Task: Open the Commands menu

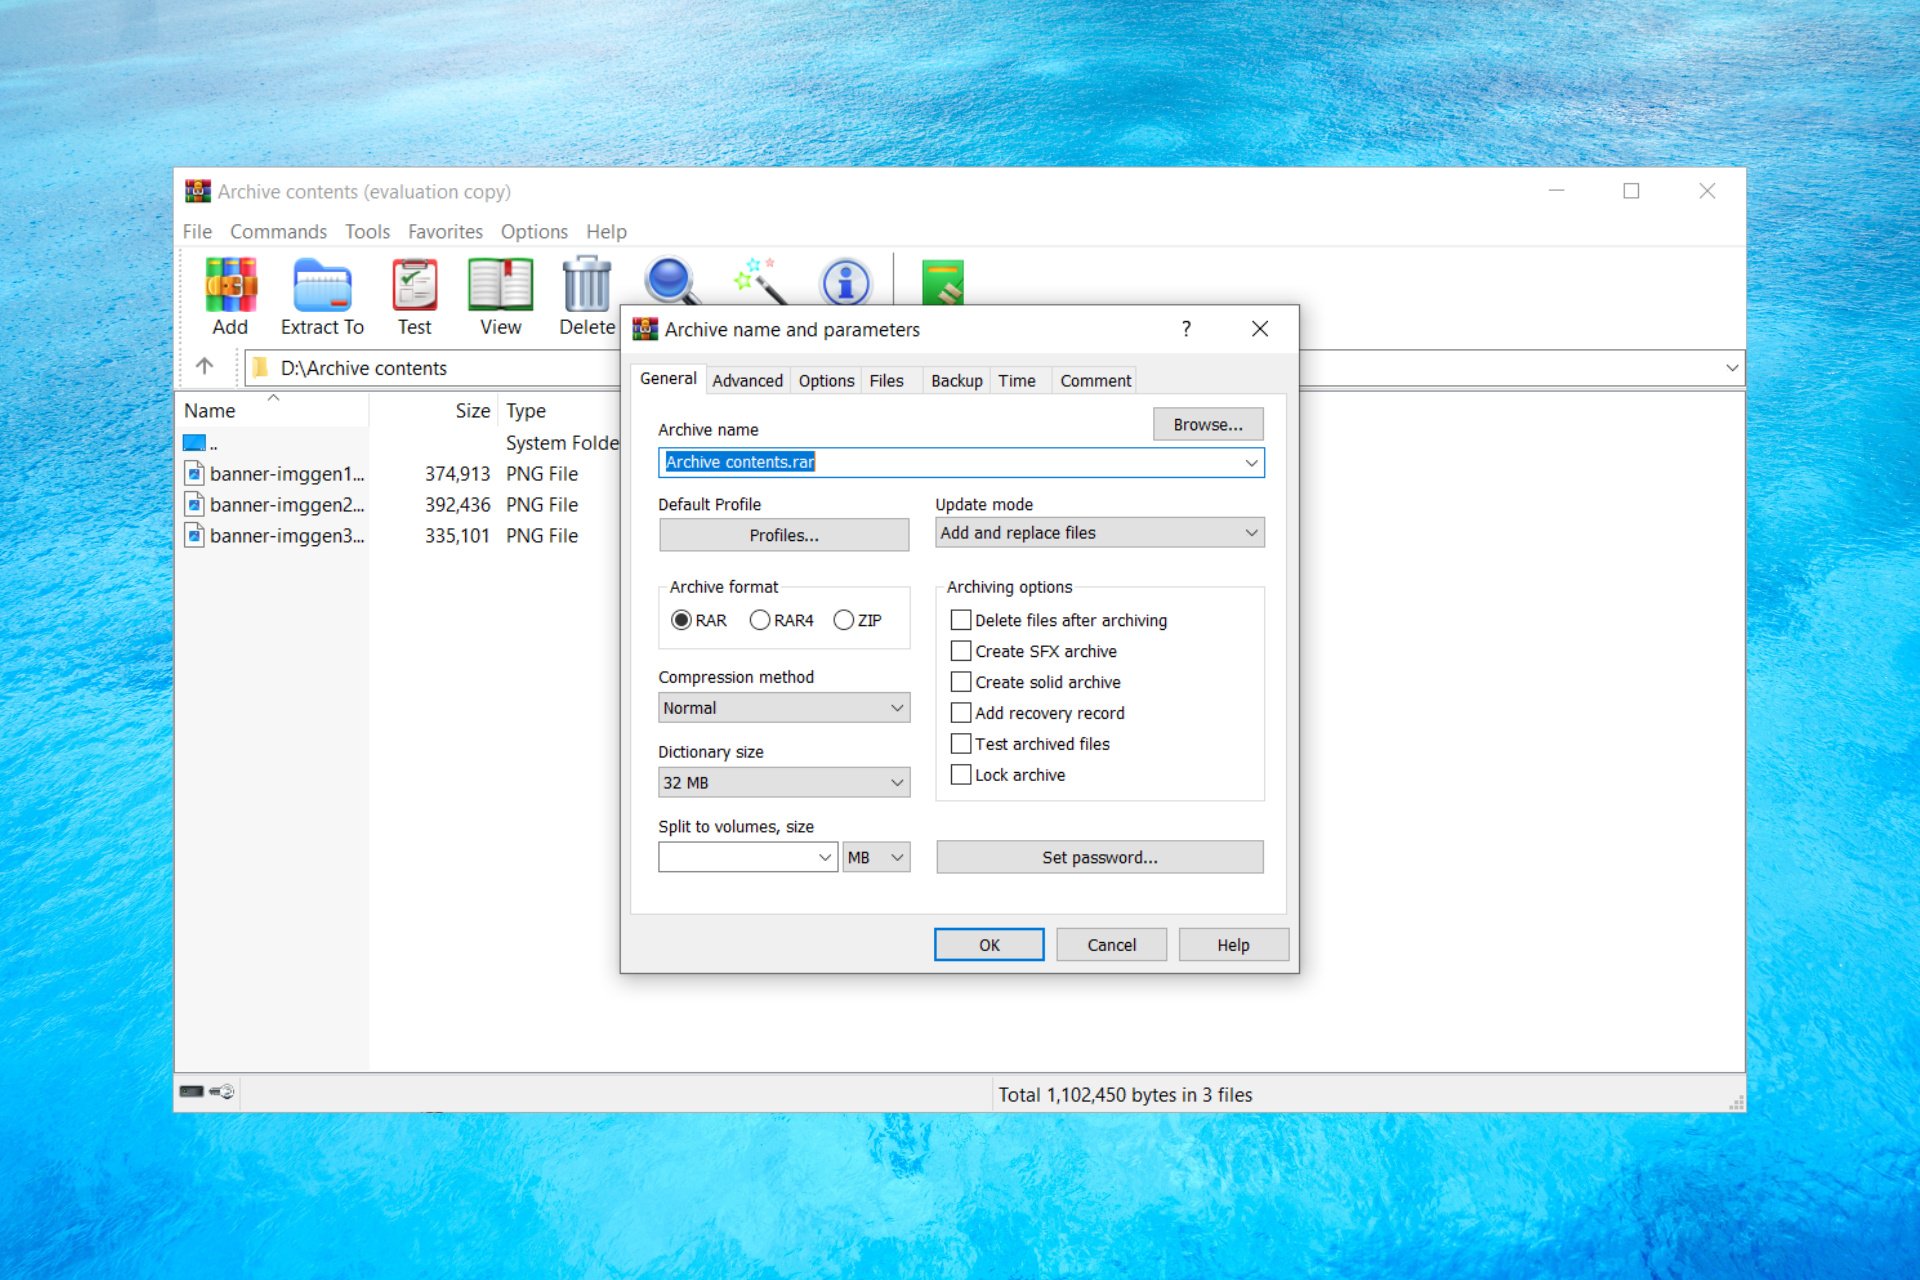Action: coord(278,231)
